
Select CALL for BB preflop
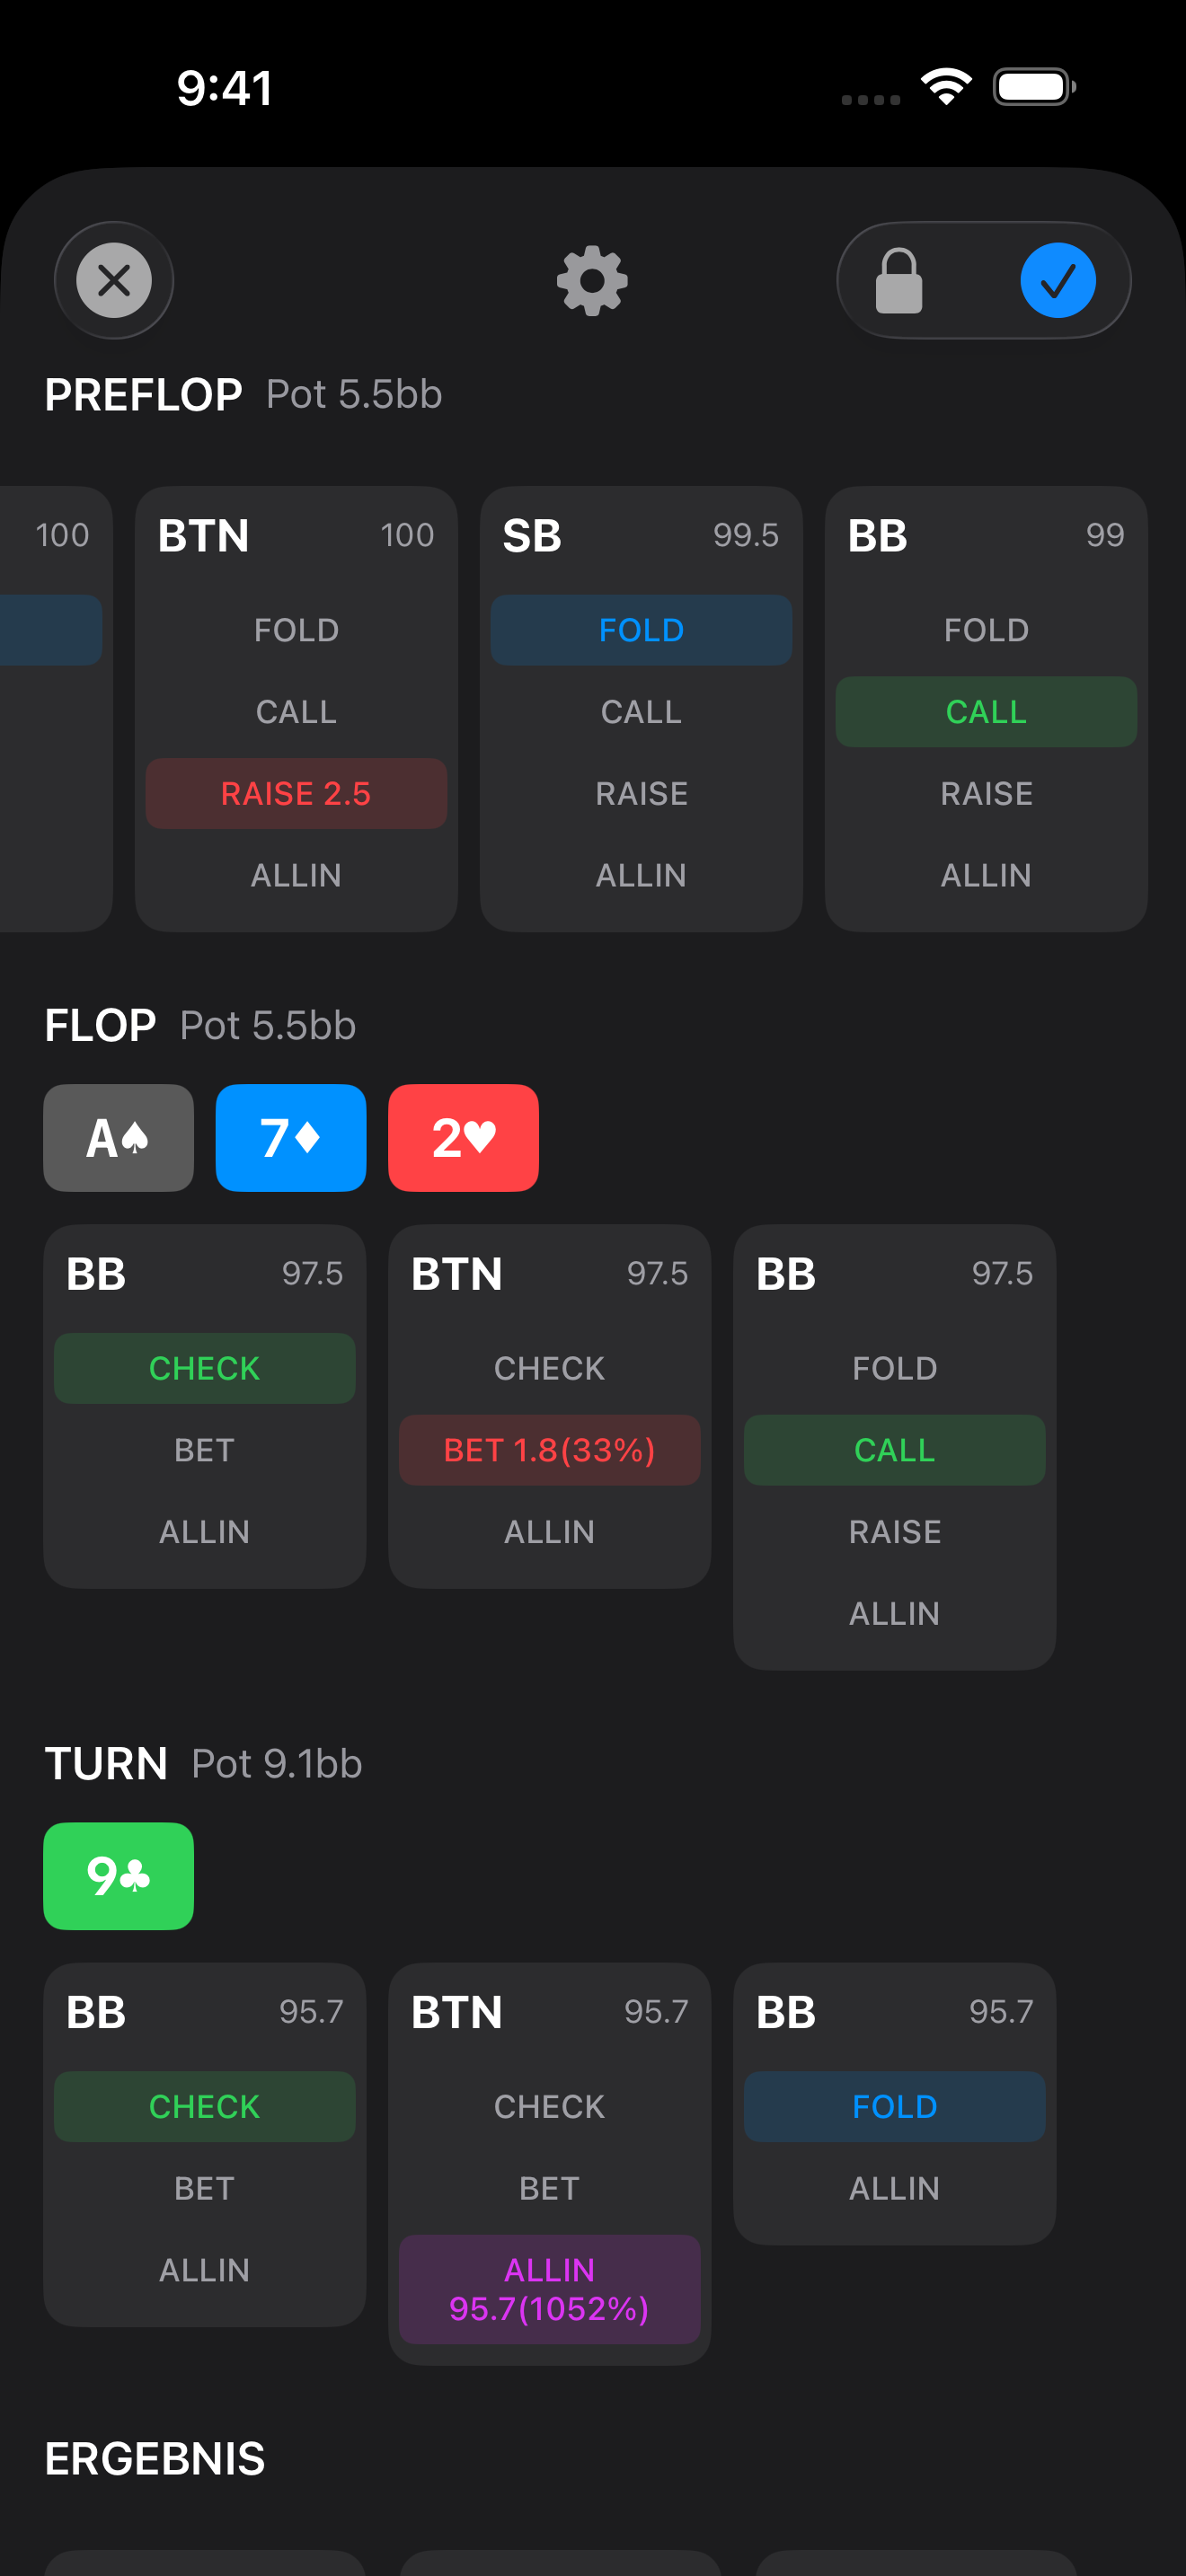986,712
